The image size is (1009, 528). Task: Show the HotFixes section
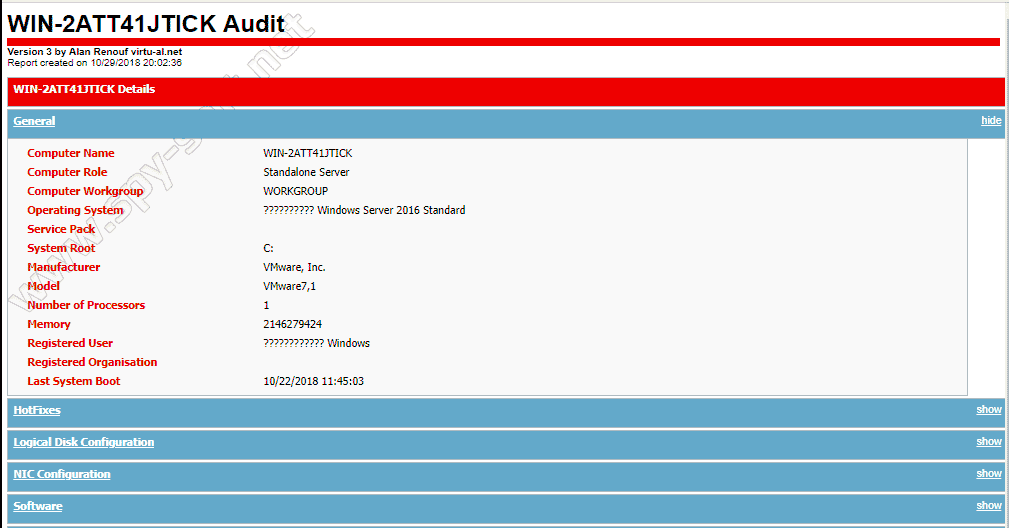click(988, 410)
